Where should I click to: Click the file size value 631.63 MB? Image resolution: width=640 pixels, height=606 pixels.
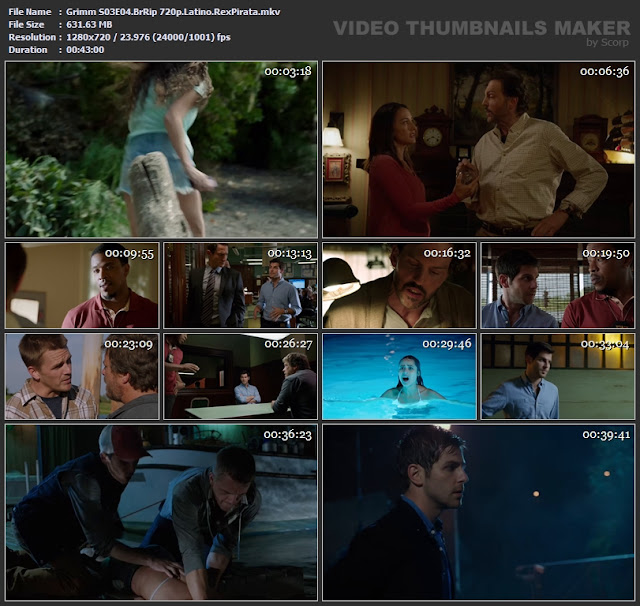click(x=89, y=24)
